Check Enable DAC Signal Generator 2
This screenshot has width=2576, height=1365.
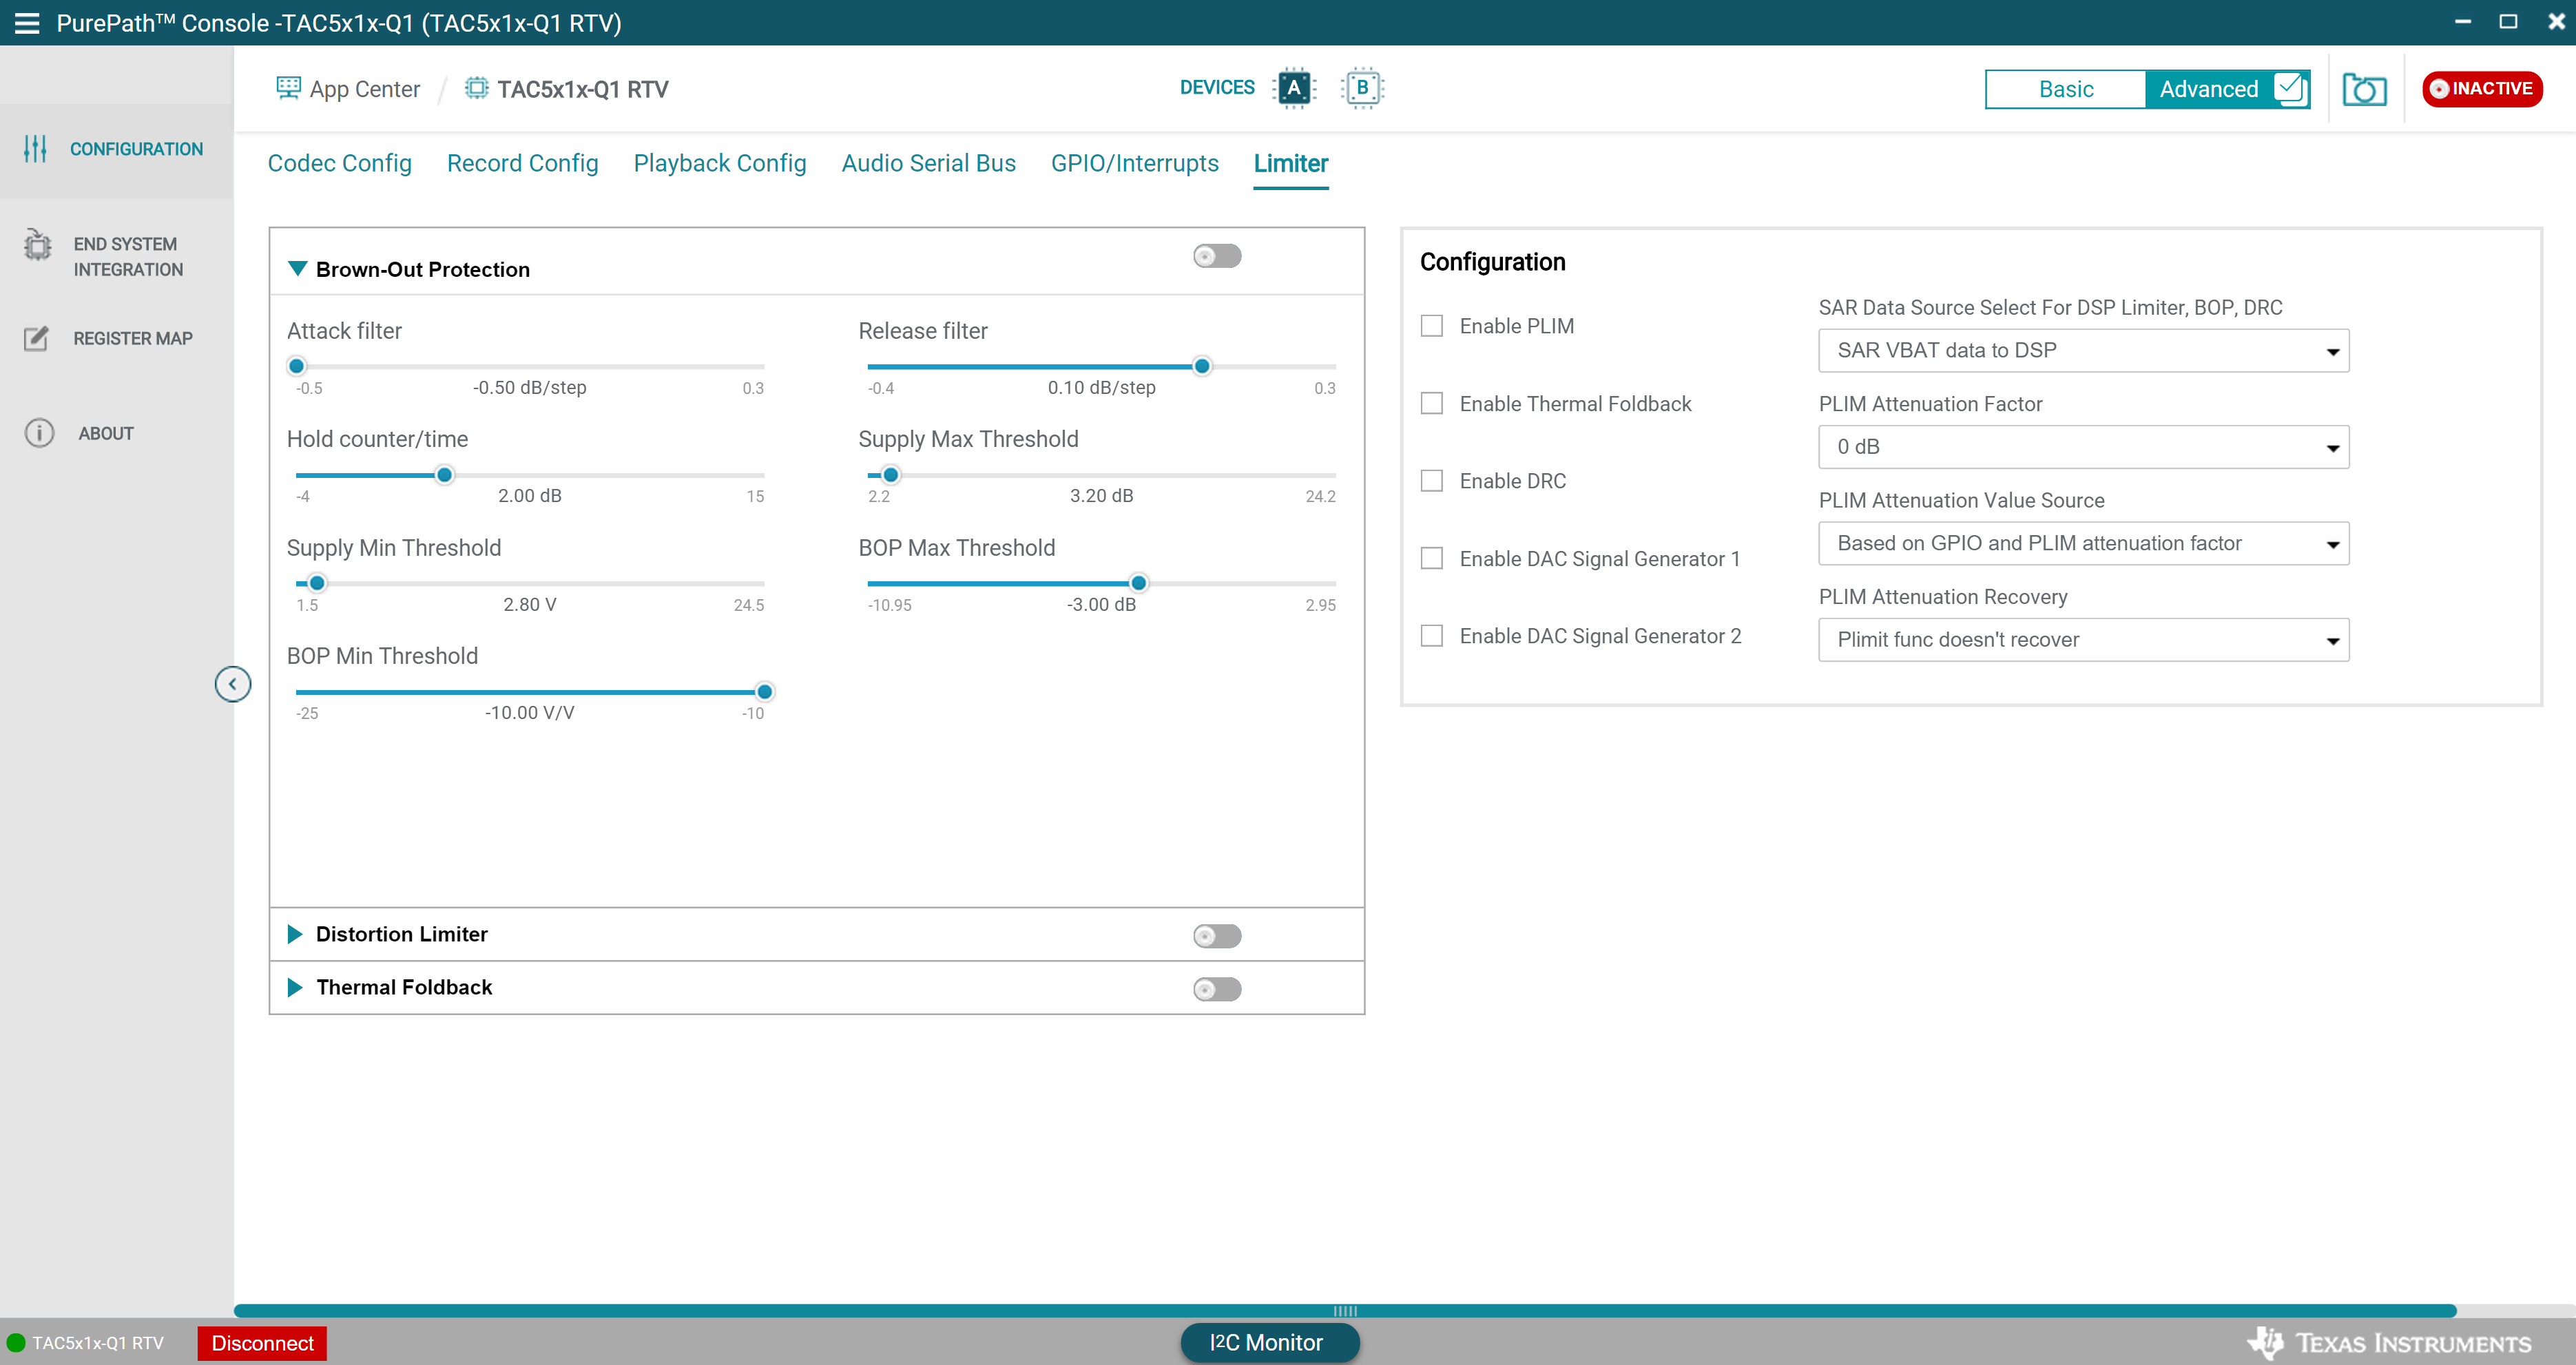click(1432, 636)
